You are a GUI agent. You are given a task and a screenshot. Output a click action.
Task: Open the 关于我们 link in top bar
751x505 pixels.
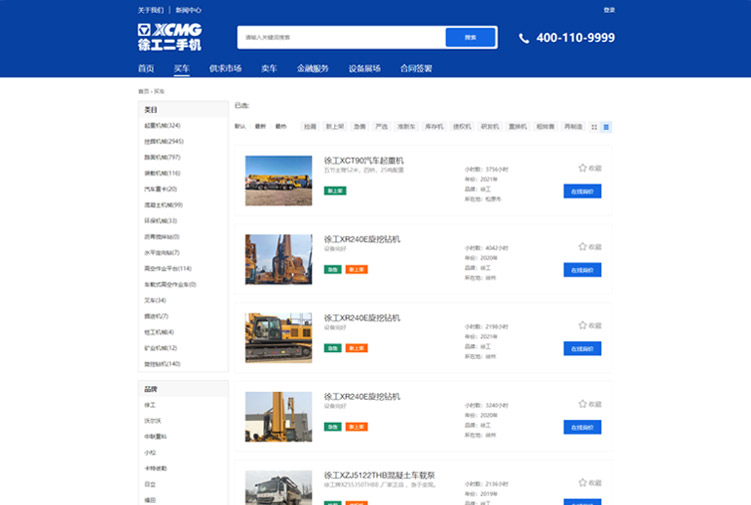[150, 10]
